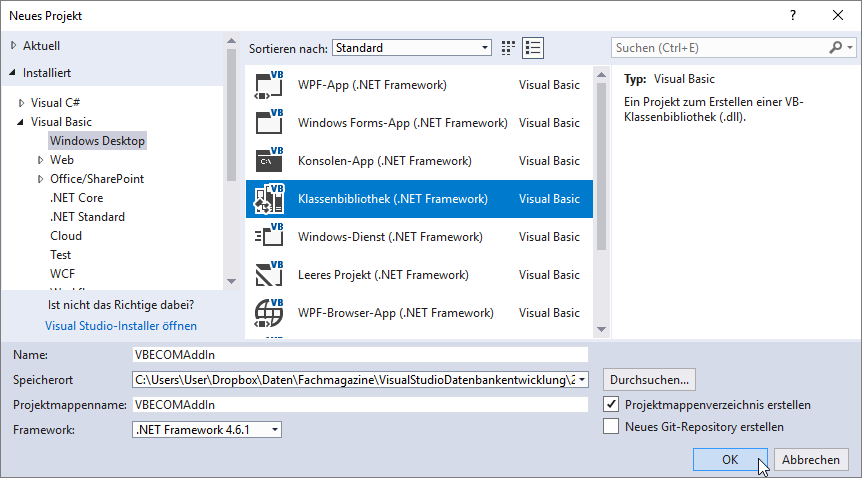Select Leeres Projekt (.NET Framework) template
Image resolution: width=862 pixels, height=478 pixels.
(419, 275)
